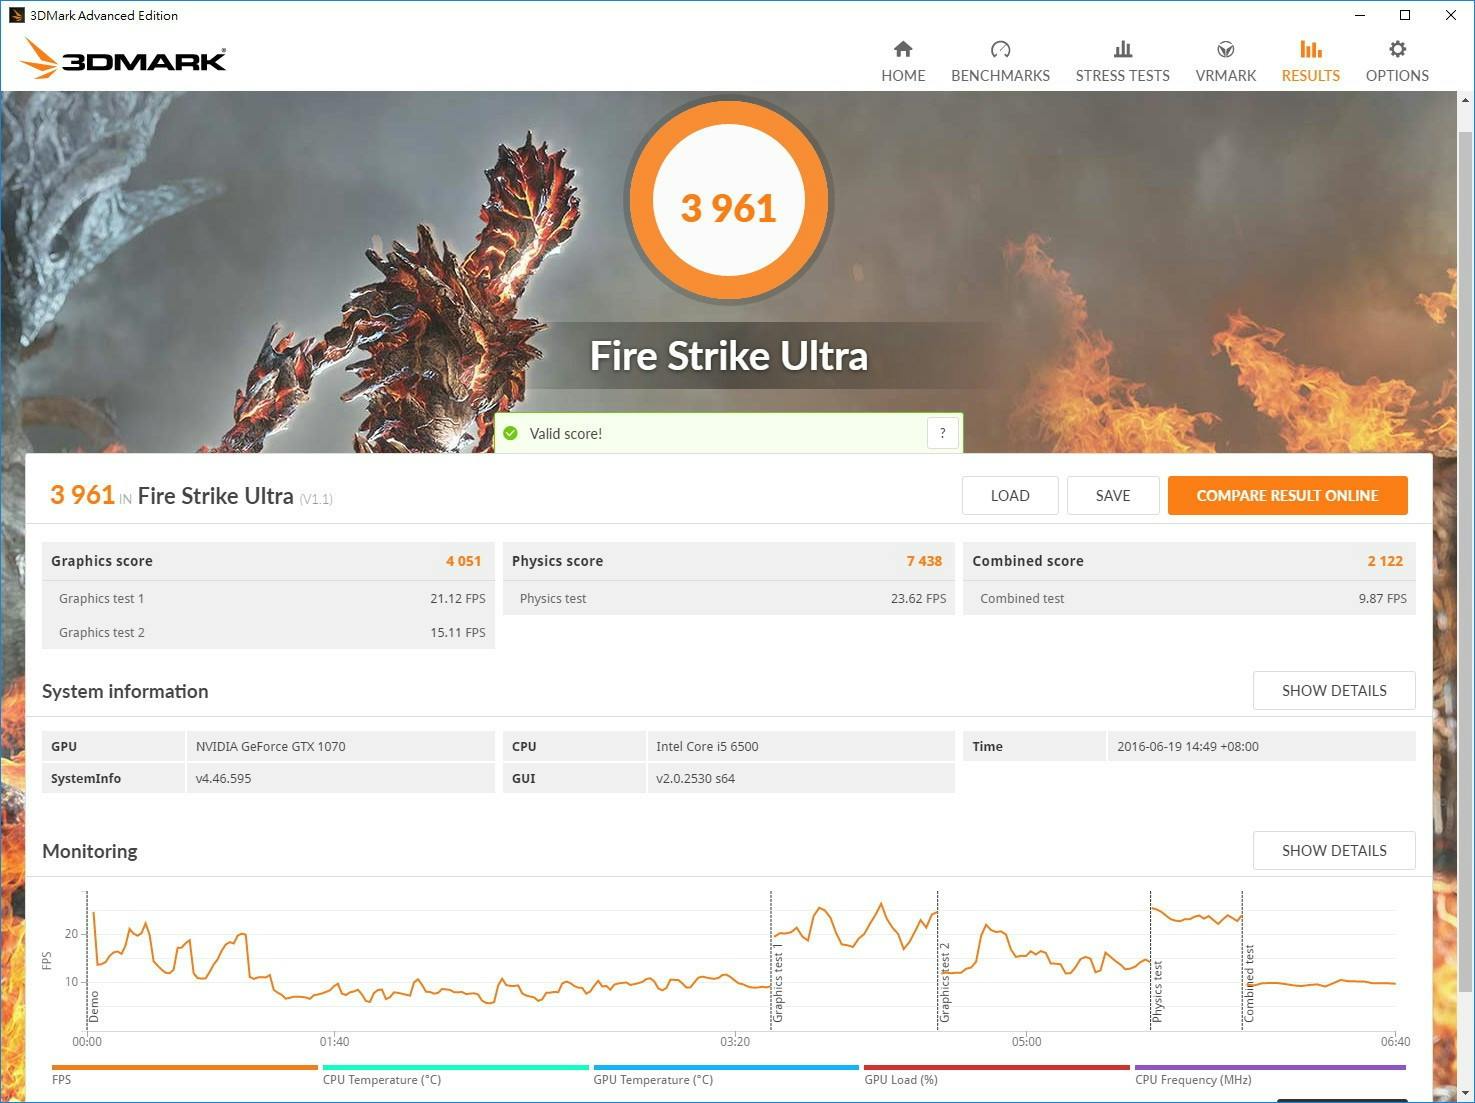Open the VRMark tab
The width and height of the screenshot is (1475, 1103).
(1225, 61)
